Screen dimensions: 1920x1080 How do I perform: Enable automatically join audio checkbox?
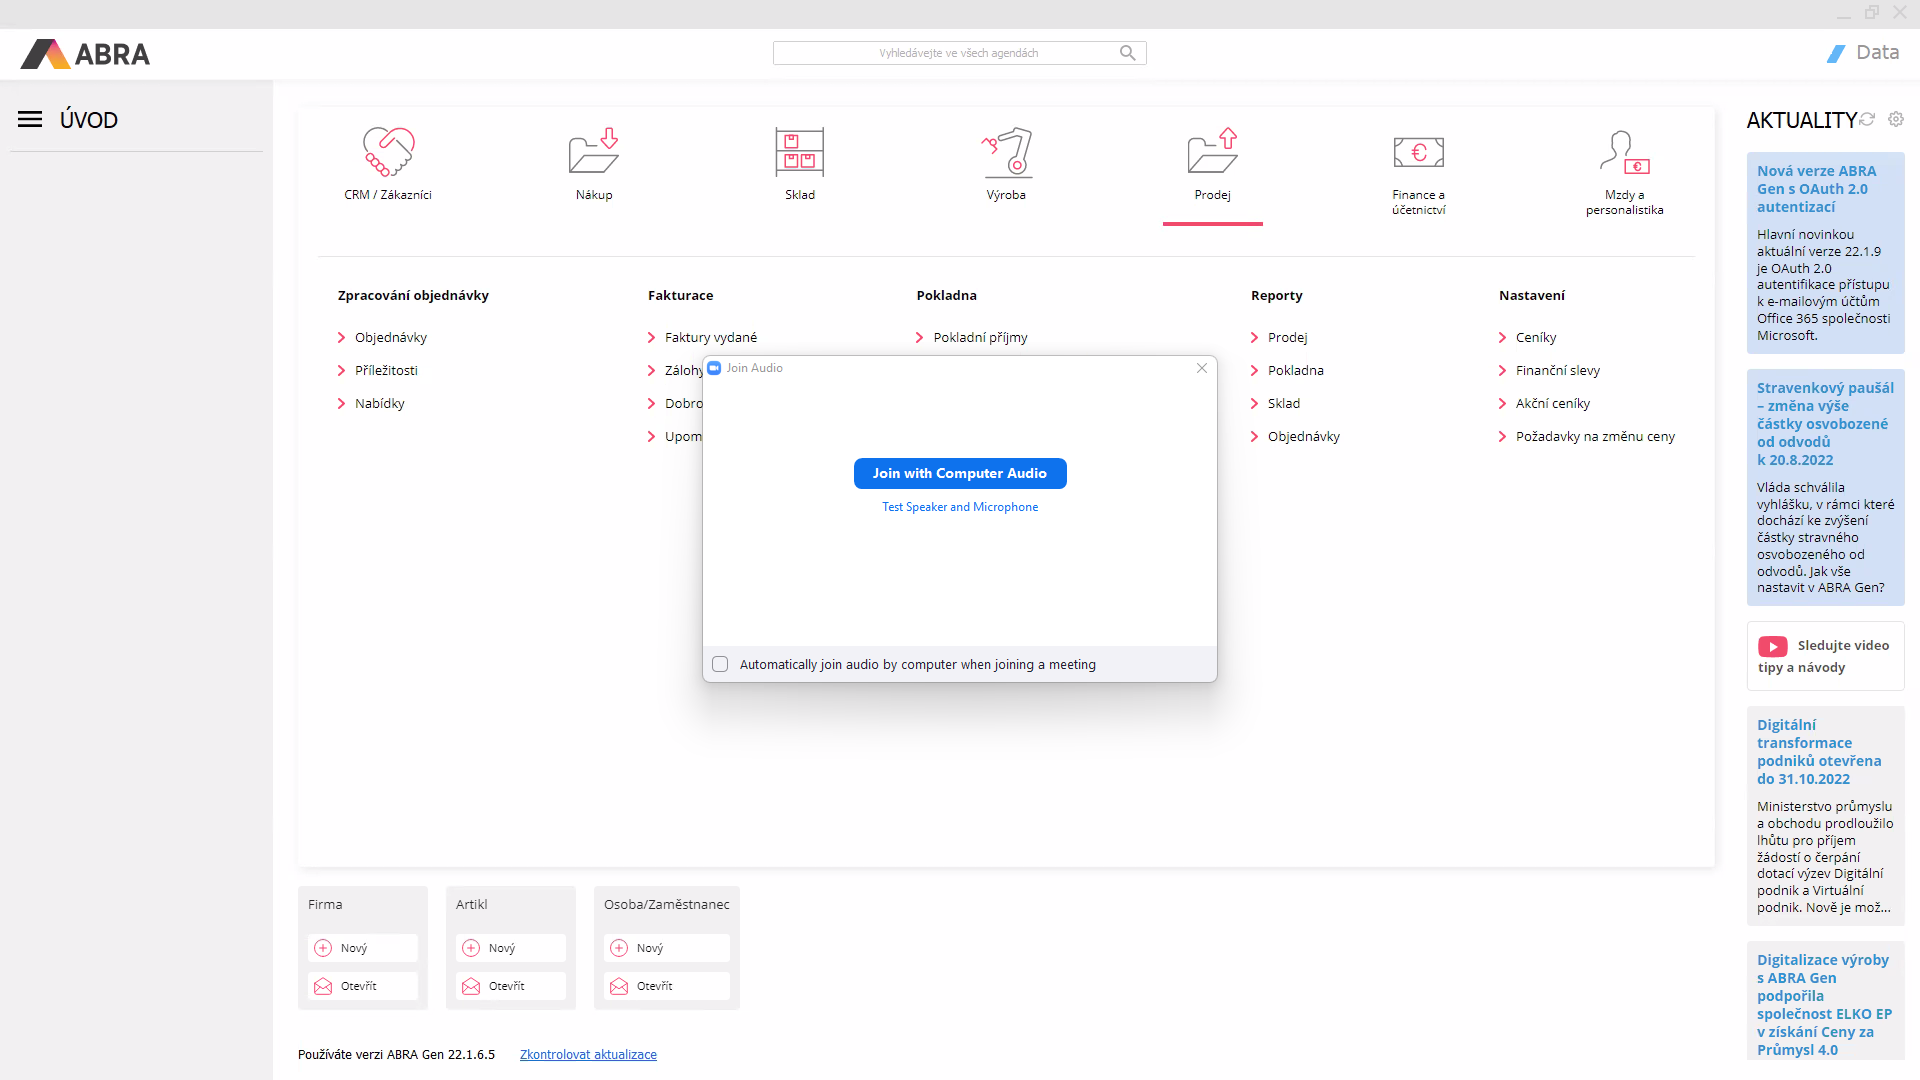720,664
